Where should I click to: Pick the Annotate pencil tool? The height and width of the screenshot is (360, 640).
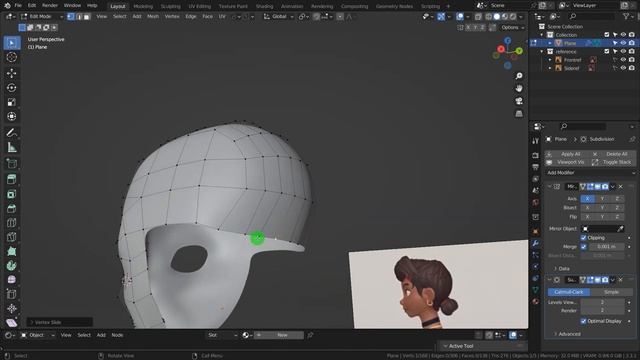coord(11,133)
